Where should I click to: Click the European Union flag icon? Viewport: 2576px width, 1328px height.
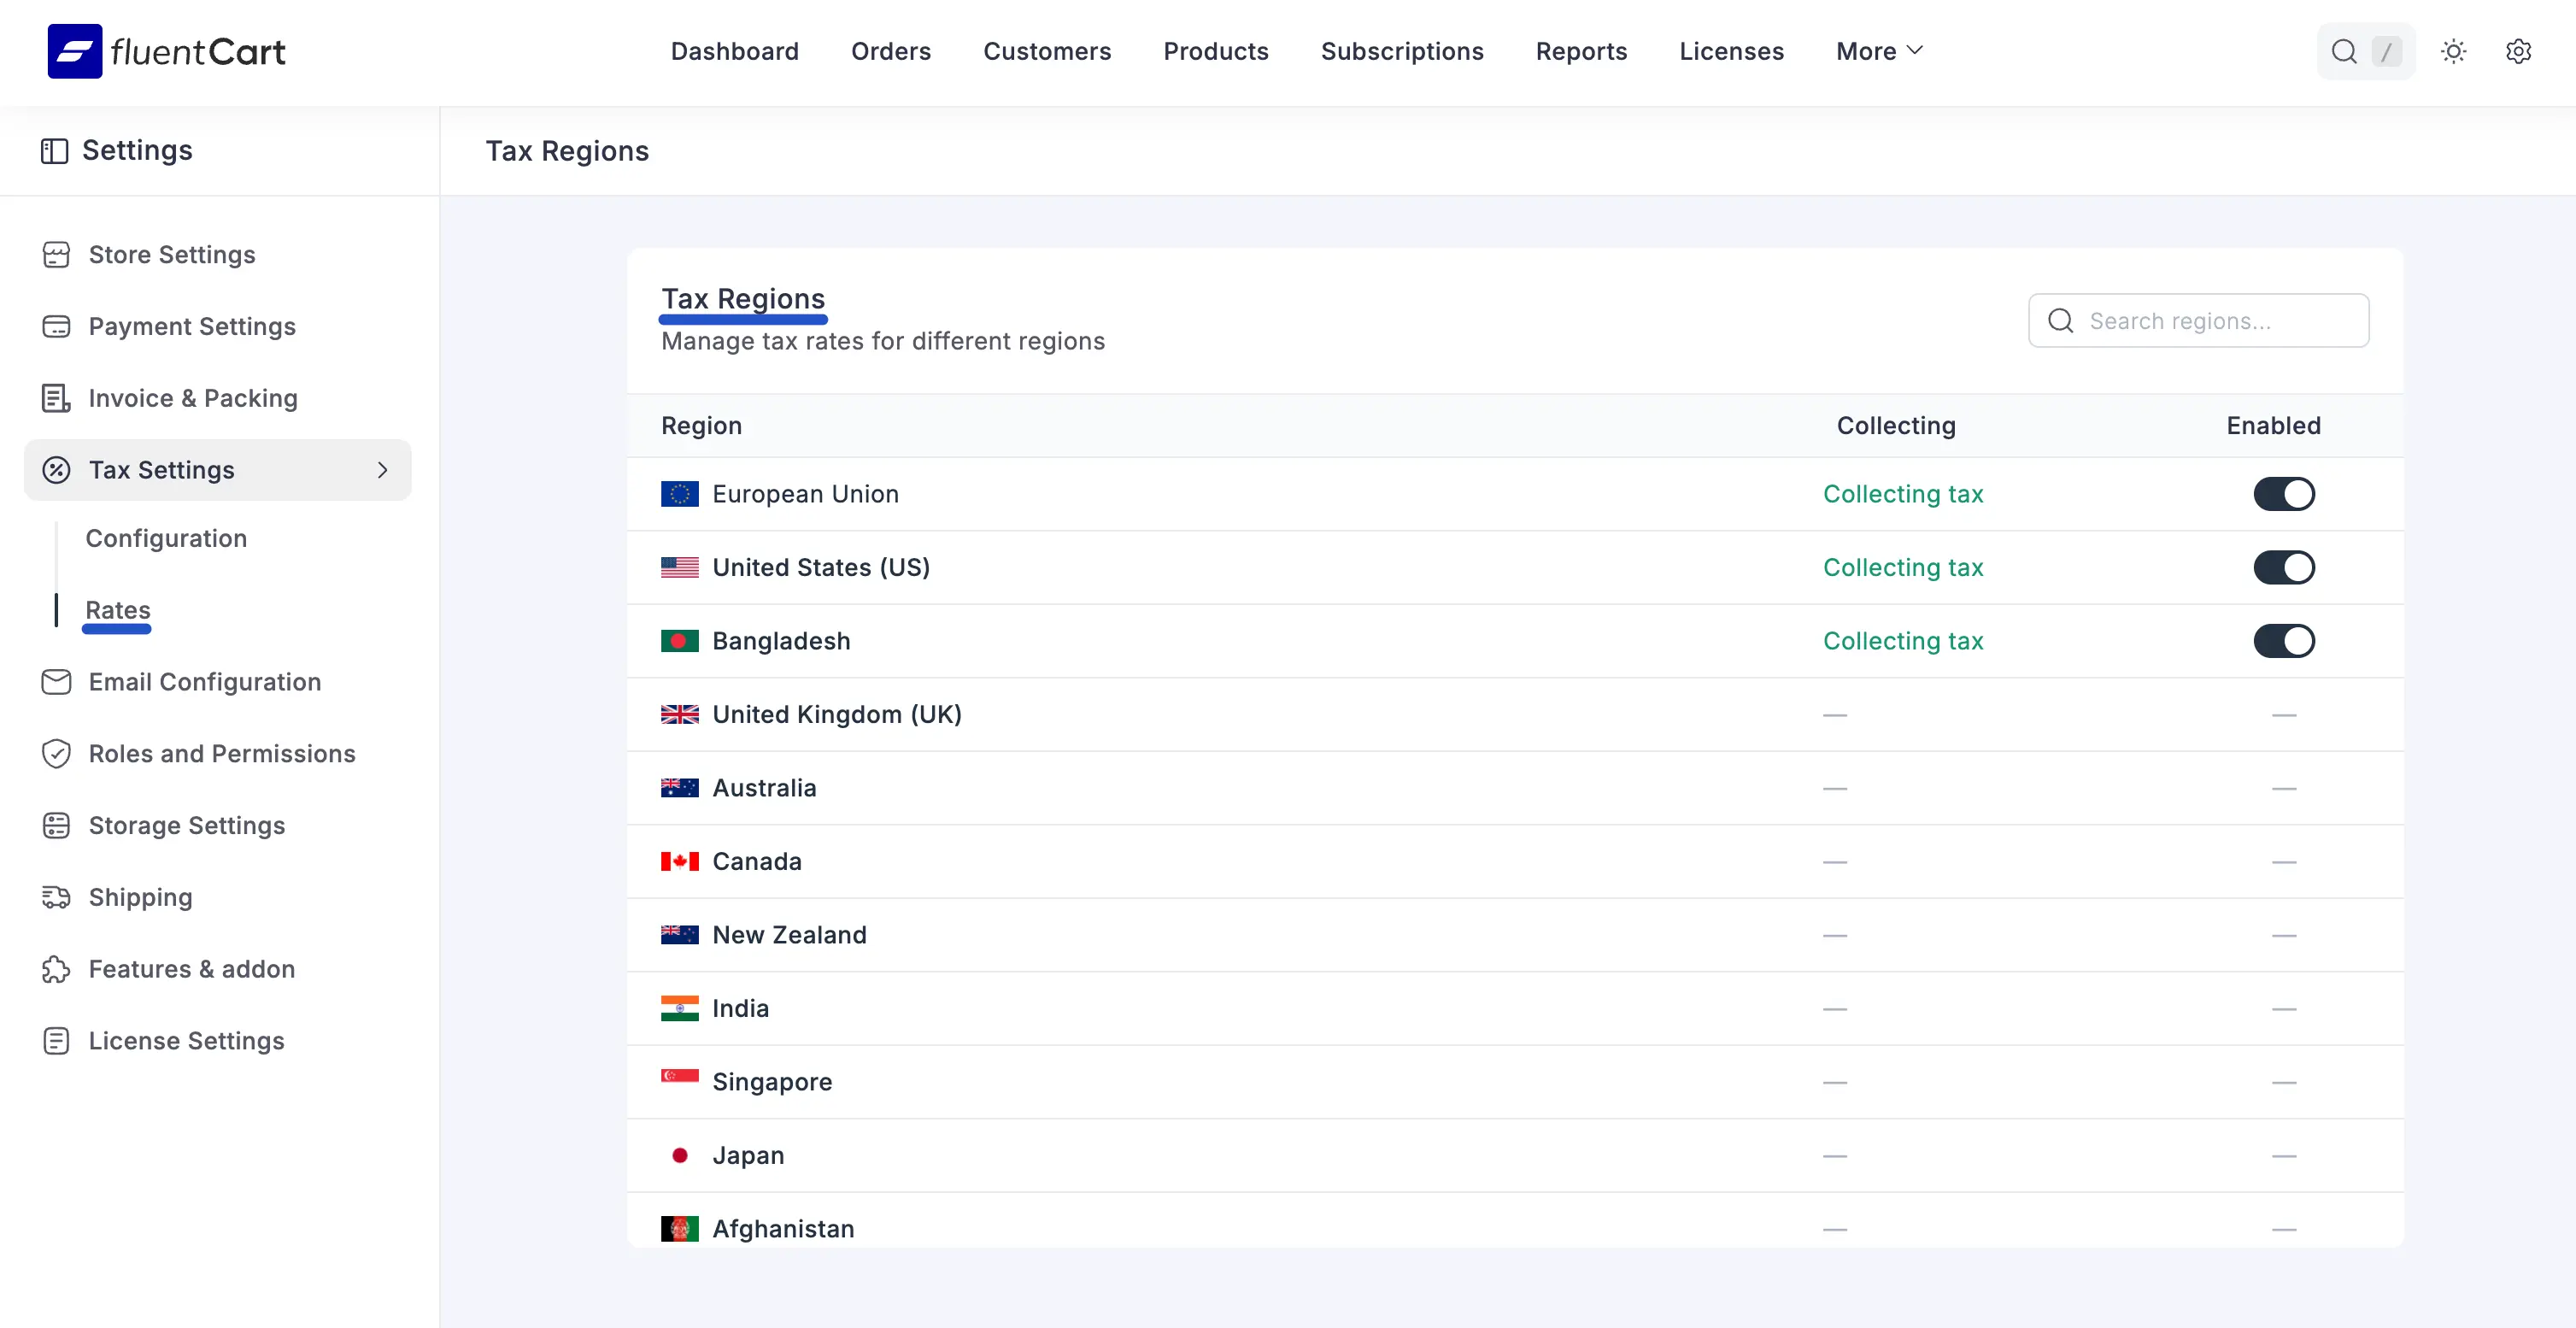coord(679,494)
